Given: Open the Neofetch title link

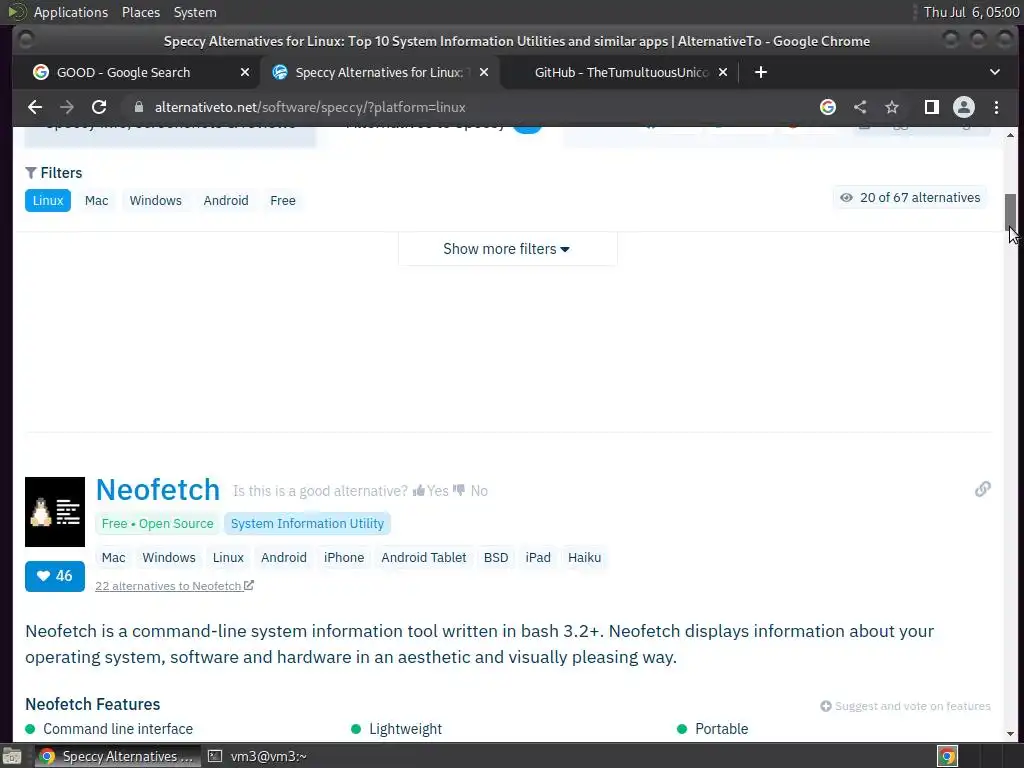Looking at the screenshot, I should point(158,490).
